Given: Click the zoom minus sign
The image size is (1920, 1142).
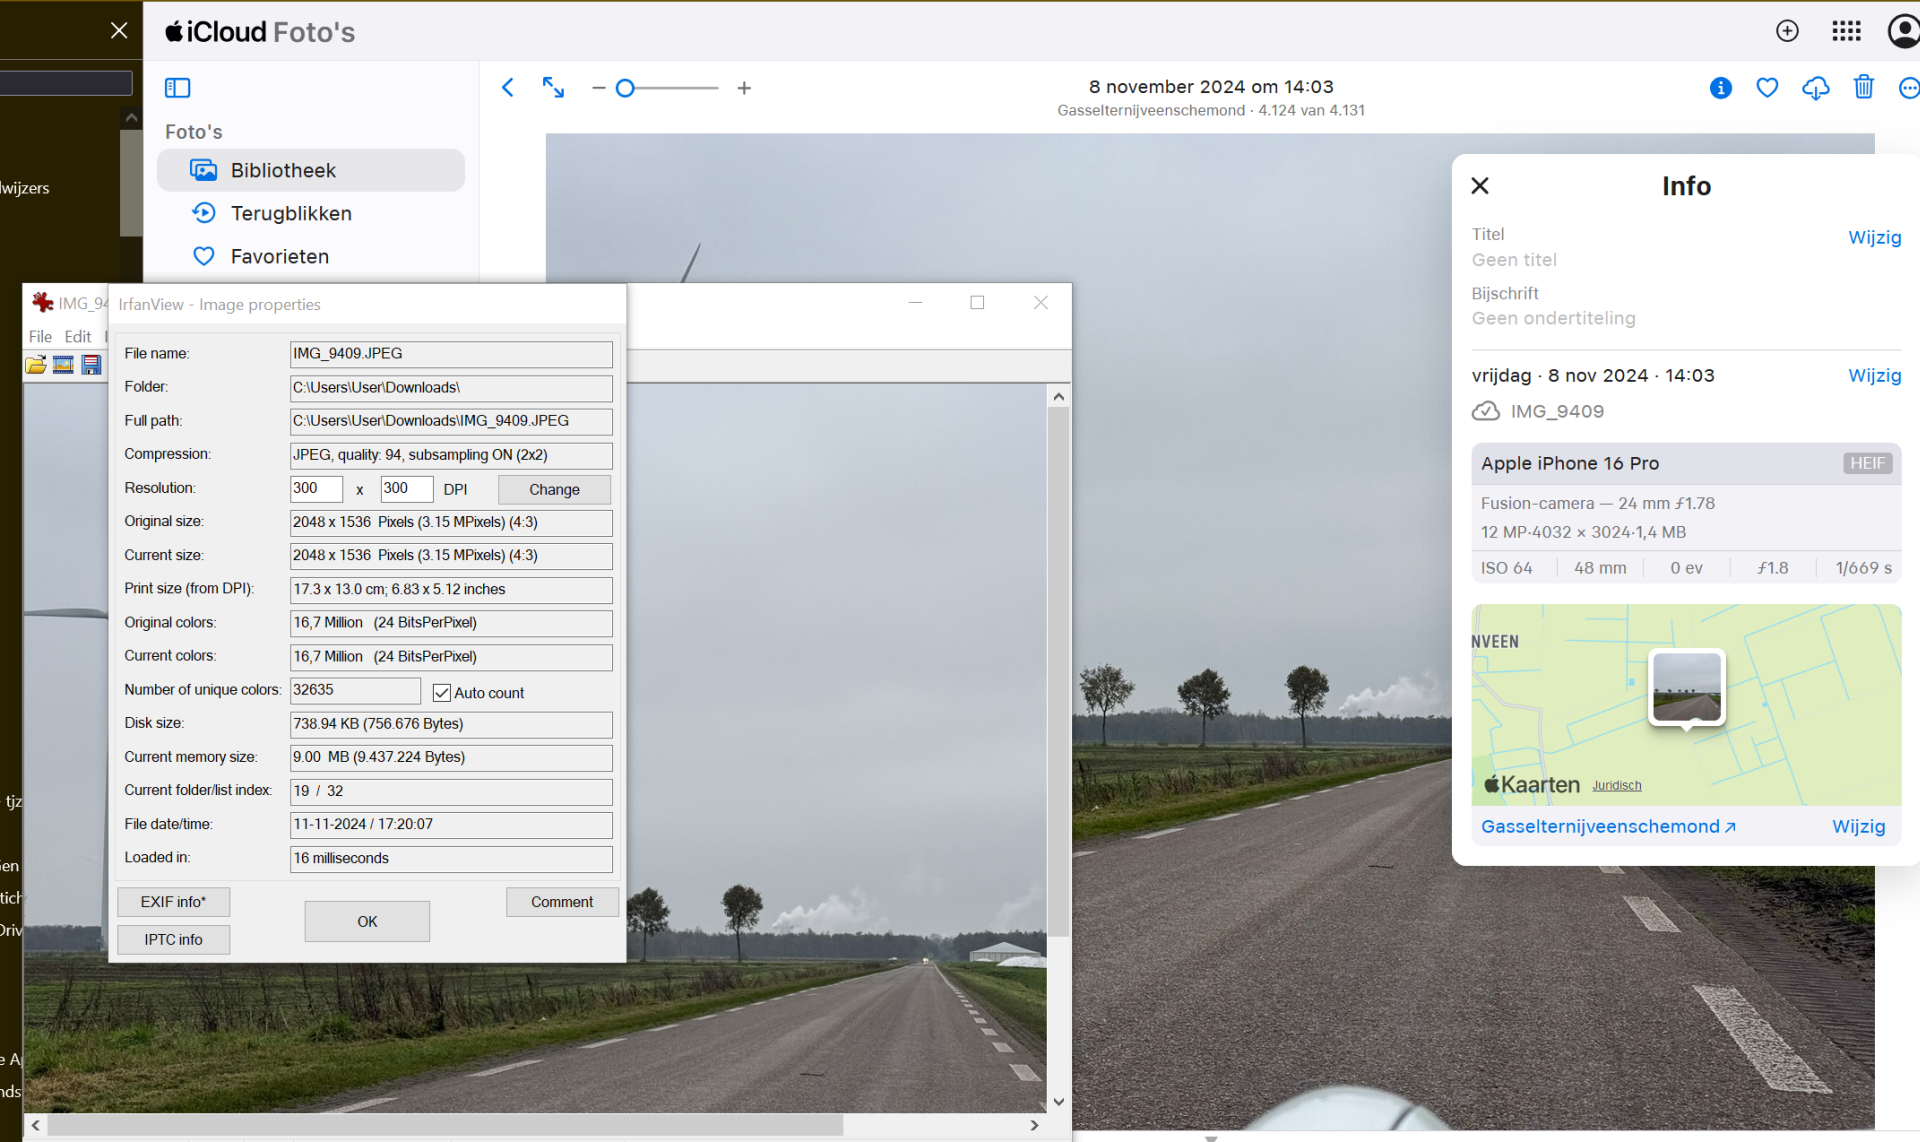Looking at the screenshot, I should coord(598,88).
